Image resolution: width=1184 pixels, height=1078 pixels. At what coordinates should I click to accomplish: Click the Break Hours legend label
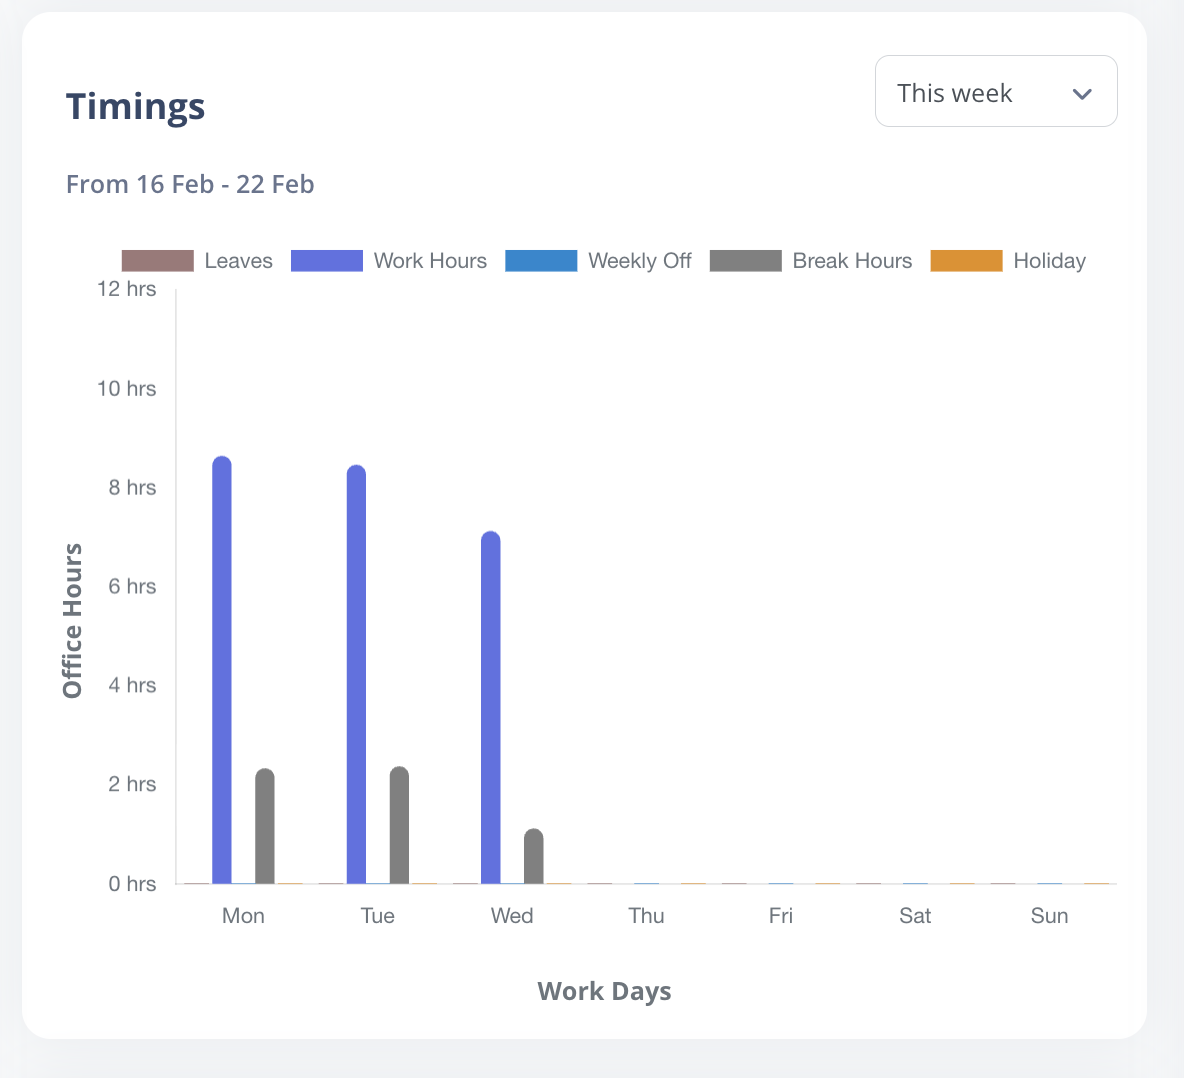tap(853, 261)
